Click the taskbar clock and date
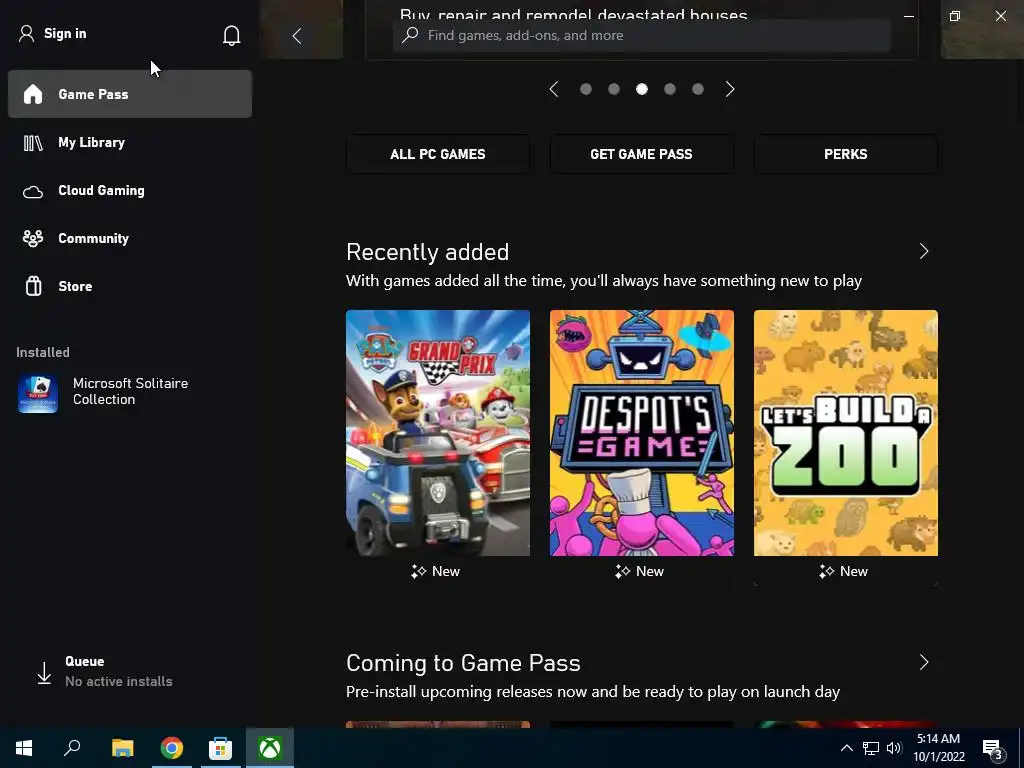The width and height of the screenshot is (1024, 768). (938, 748)
